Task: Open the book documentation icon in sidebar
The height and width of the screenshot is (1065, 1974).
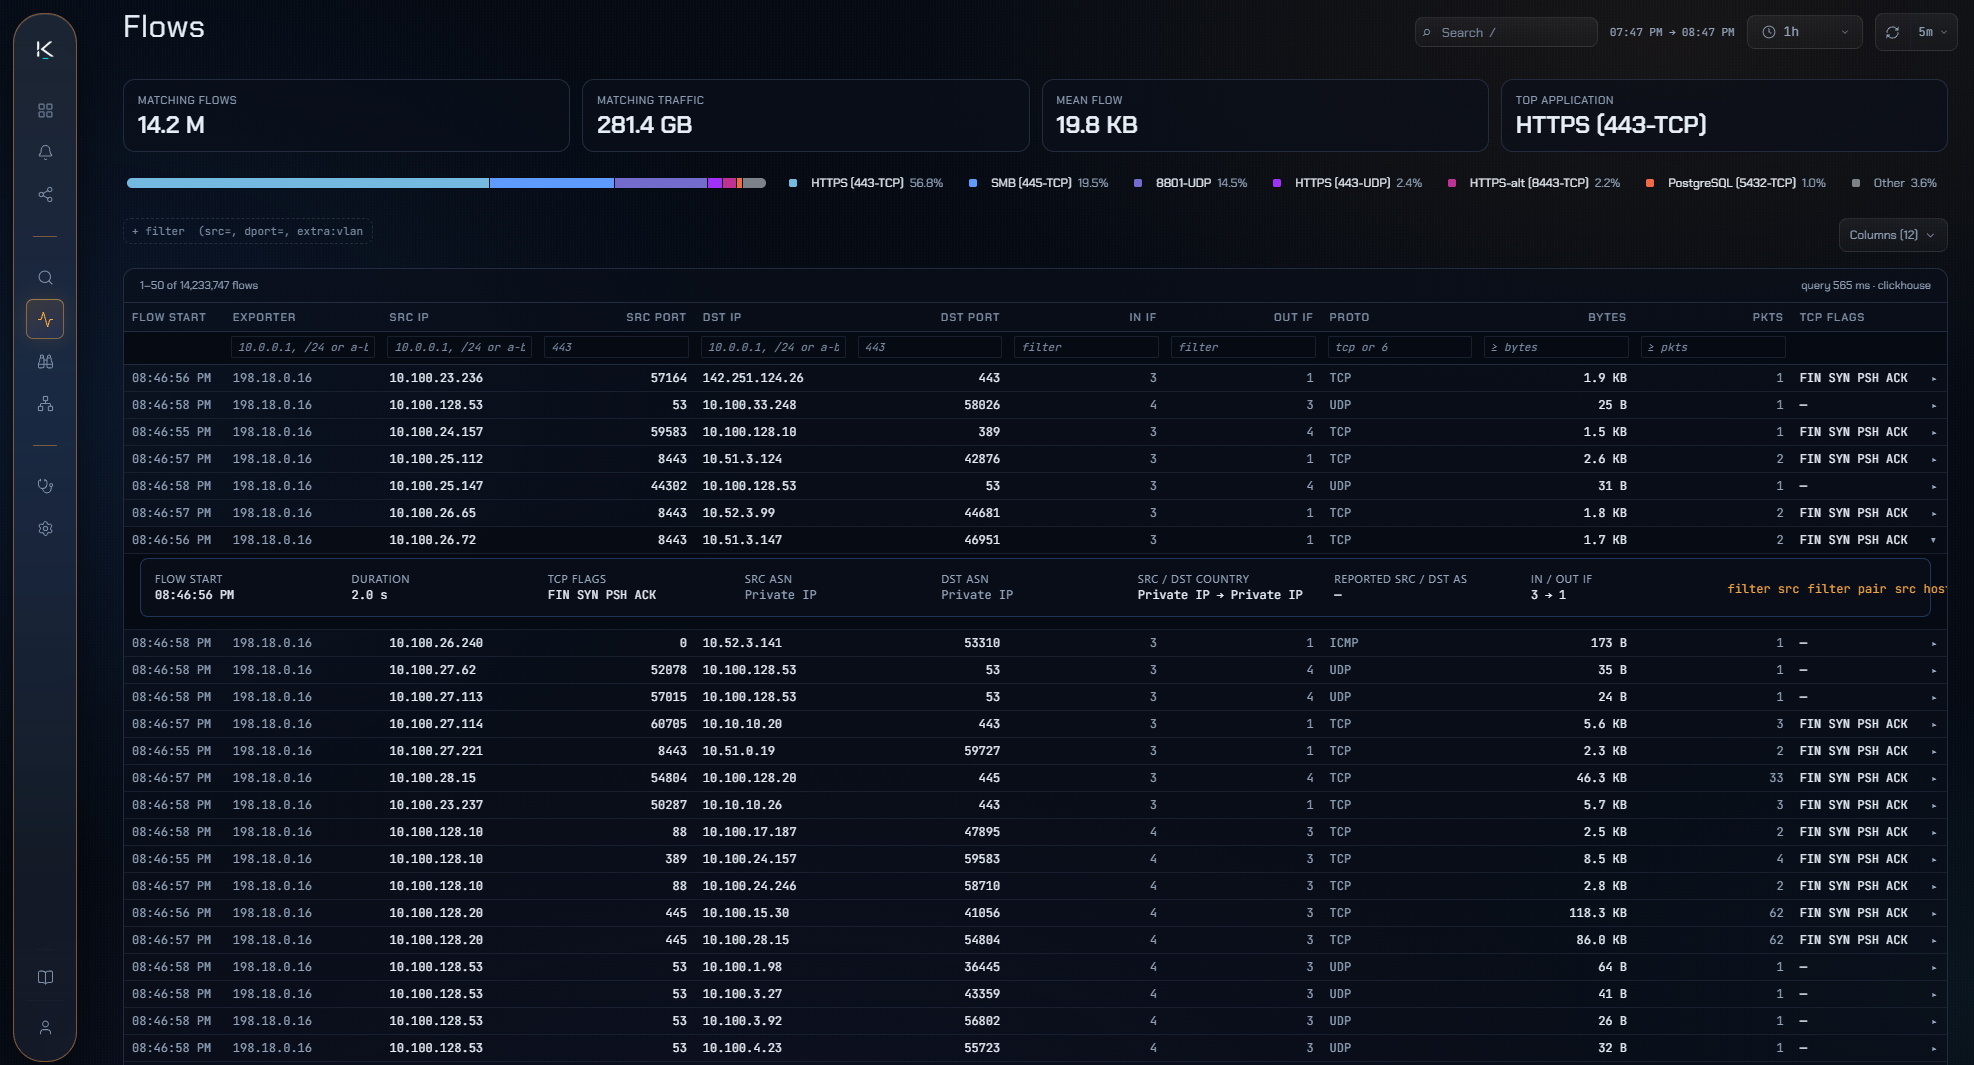Action: point(45,977)
